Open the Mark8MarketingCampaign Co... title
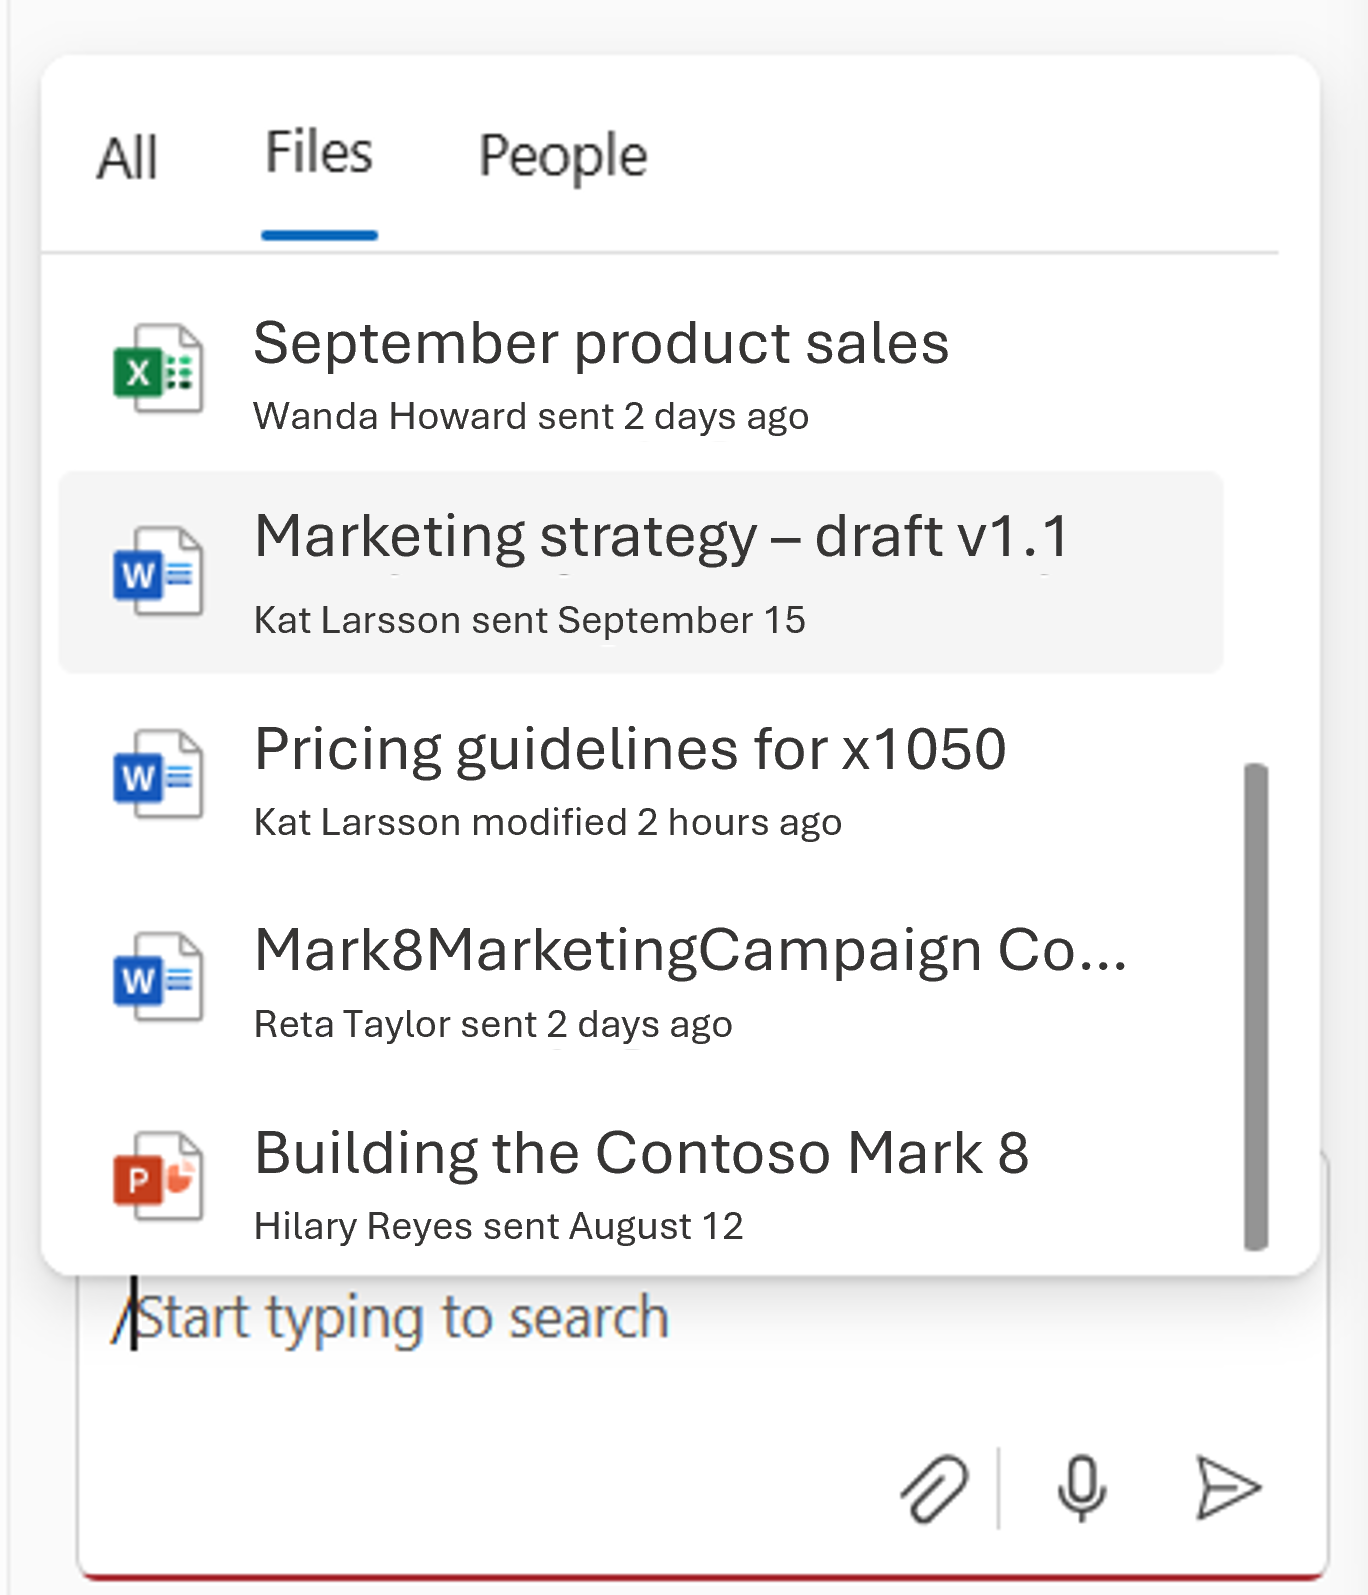The width and height of the screenshot is (1368, 1595). [691, 950]
